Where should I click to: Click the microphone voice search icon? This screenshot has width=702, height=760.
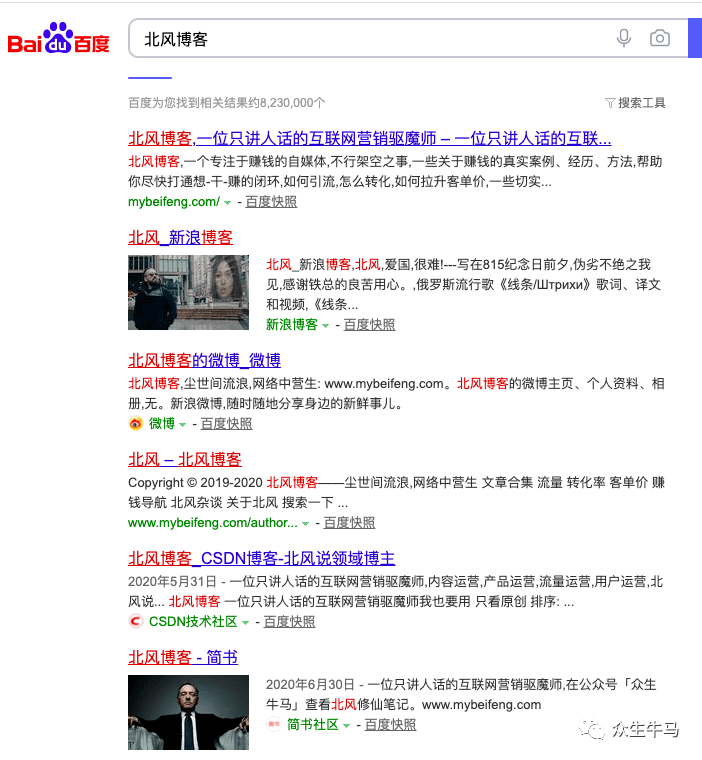tap(624, 38)
